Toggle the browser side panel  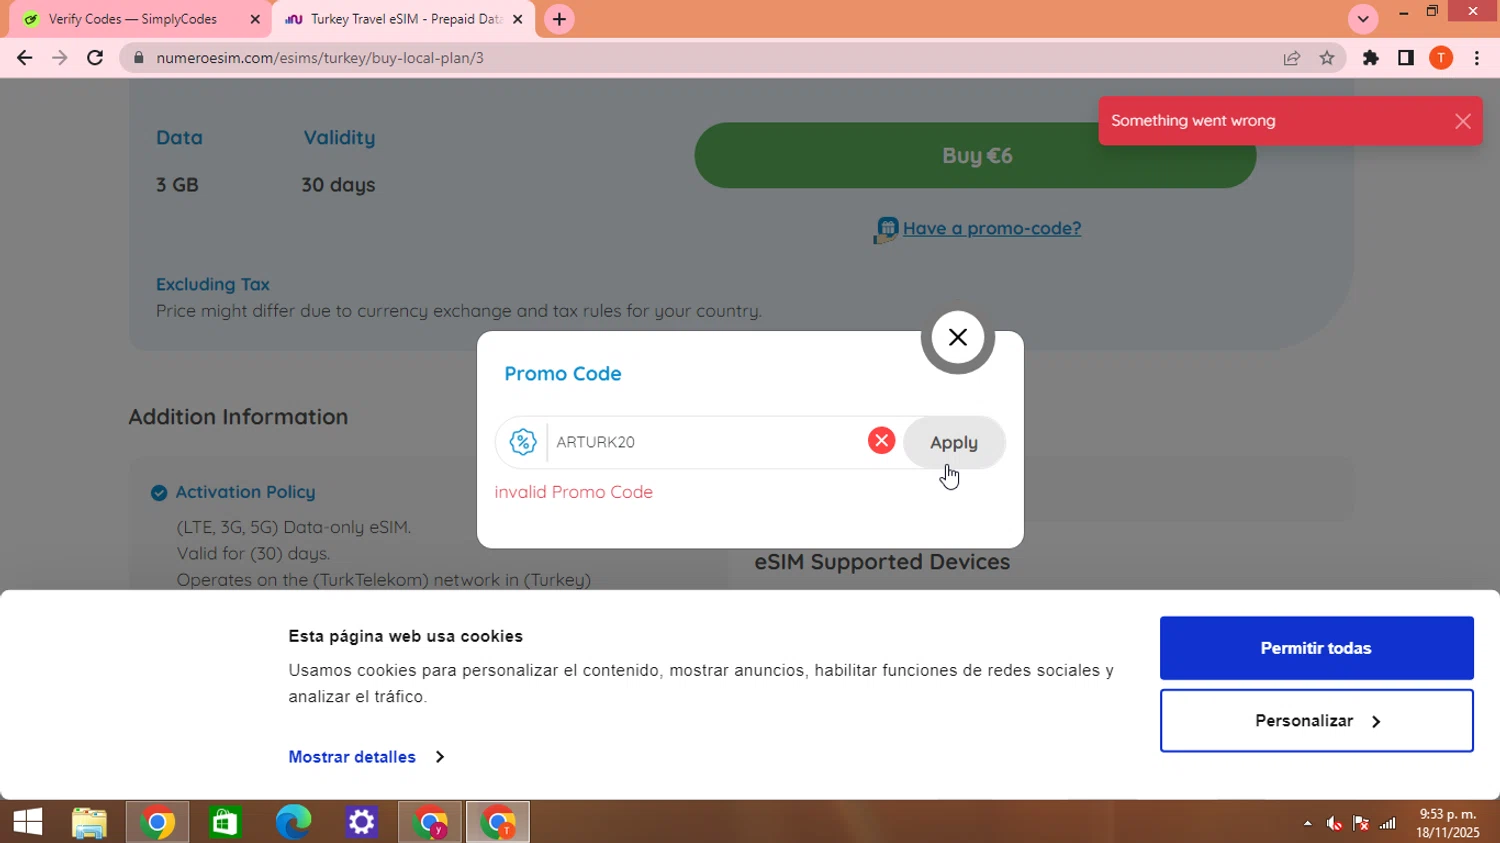1406,58
